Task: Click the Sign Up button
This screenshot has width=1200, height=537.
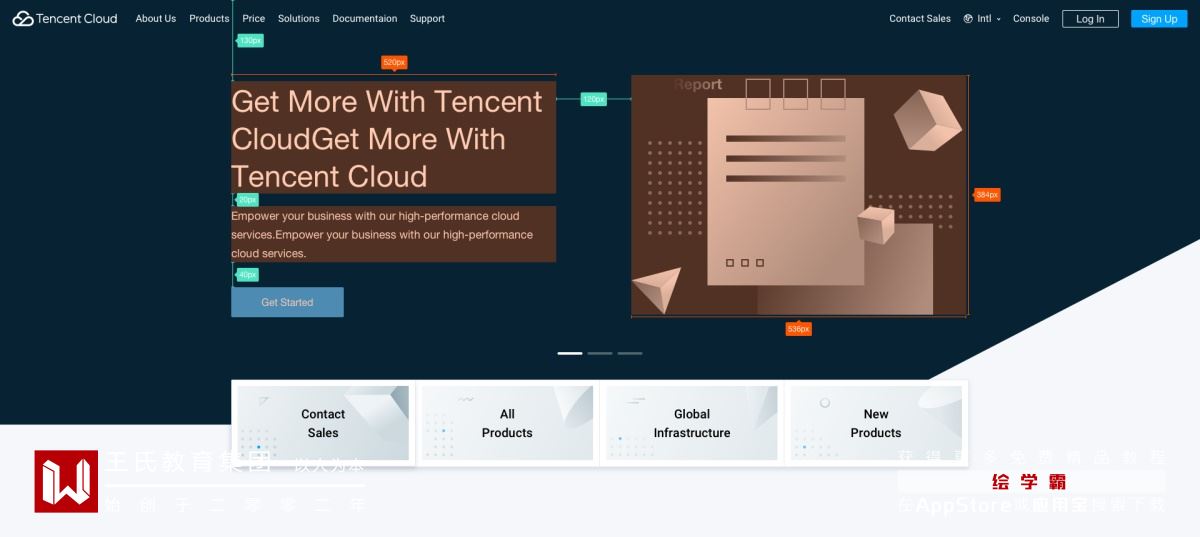Action: coord(1159,18)
